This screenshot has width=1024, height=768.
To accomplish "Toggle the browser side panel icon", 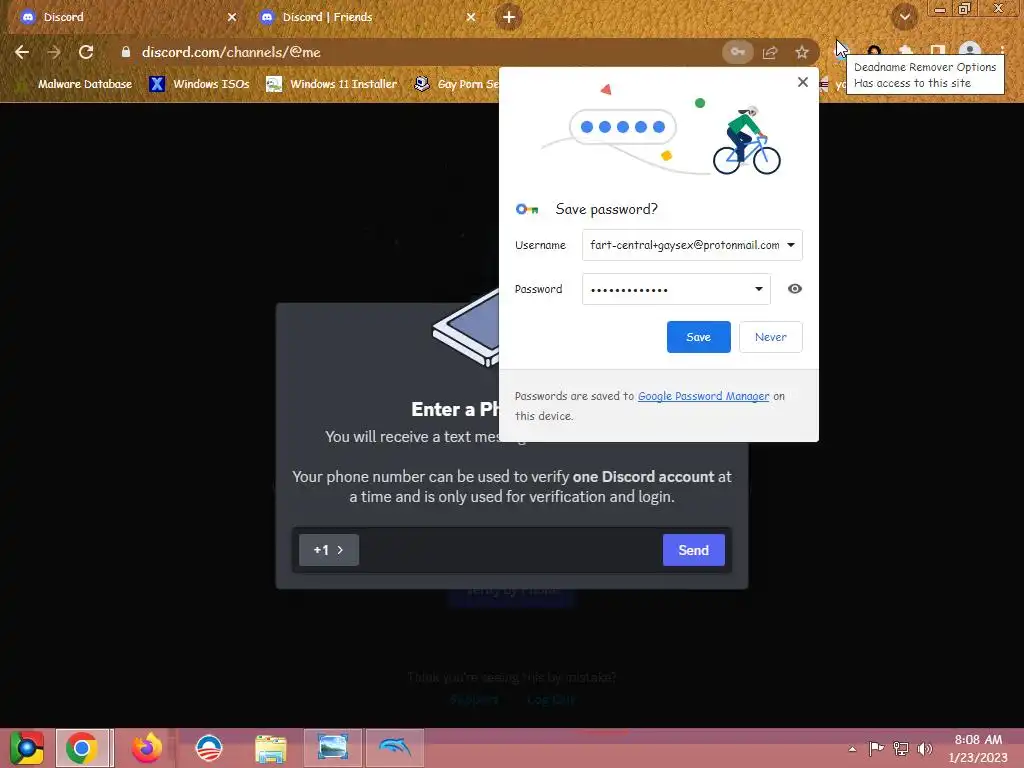I will click(x=938, y=51).
